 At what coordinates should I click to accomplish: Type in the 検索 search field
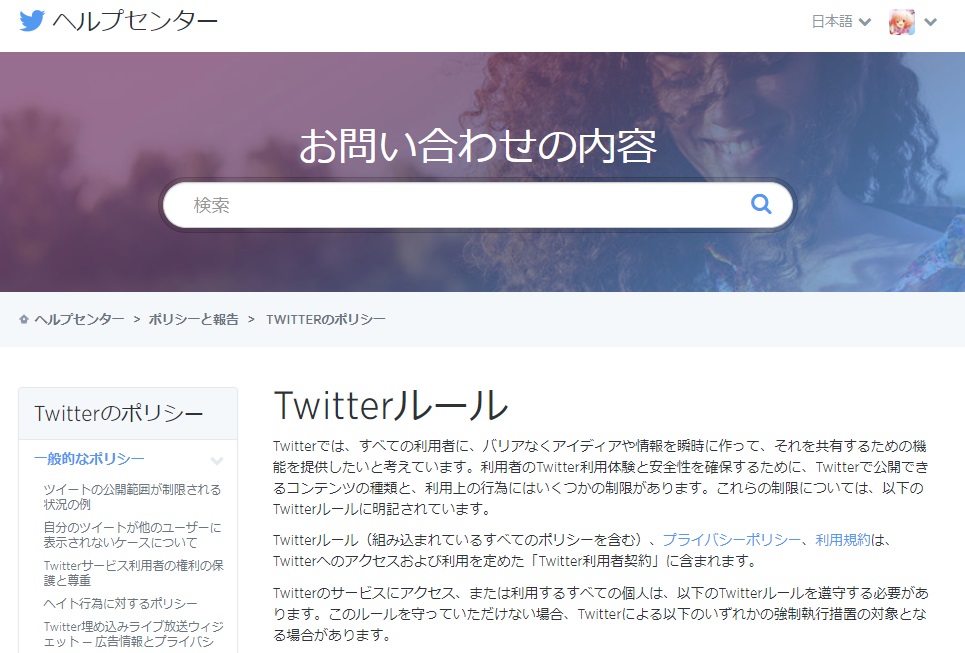coord(460,205)
